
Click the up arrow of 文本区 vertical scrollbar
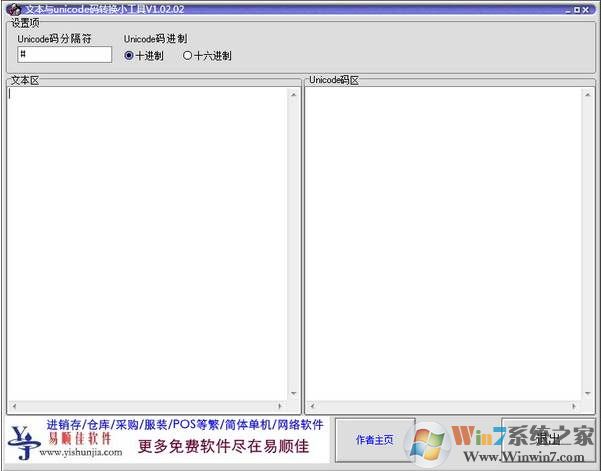pyautogui.click(x=294, y=94)
